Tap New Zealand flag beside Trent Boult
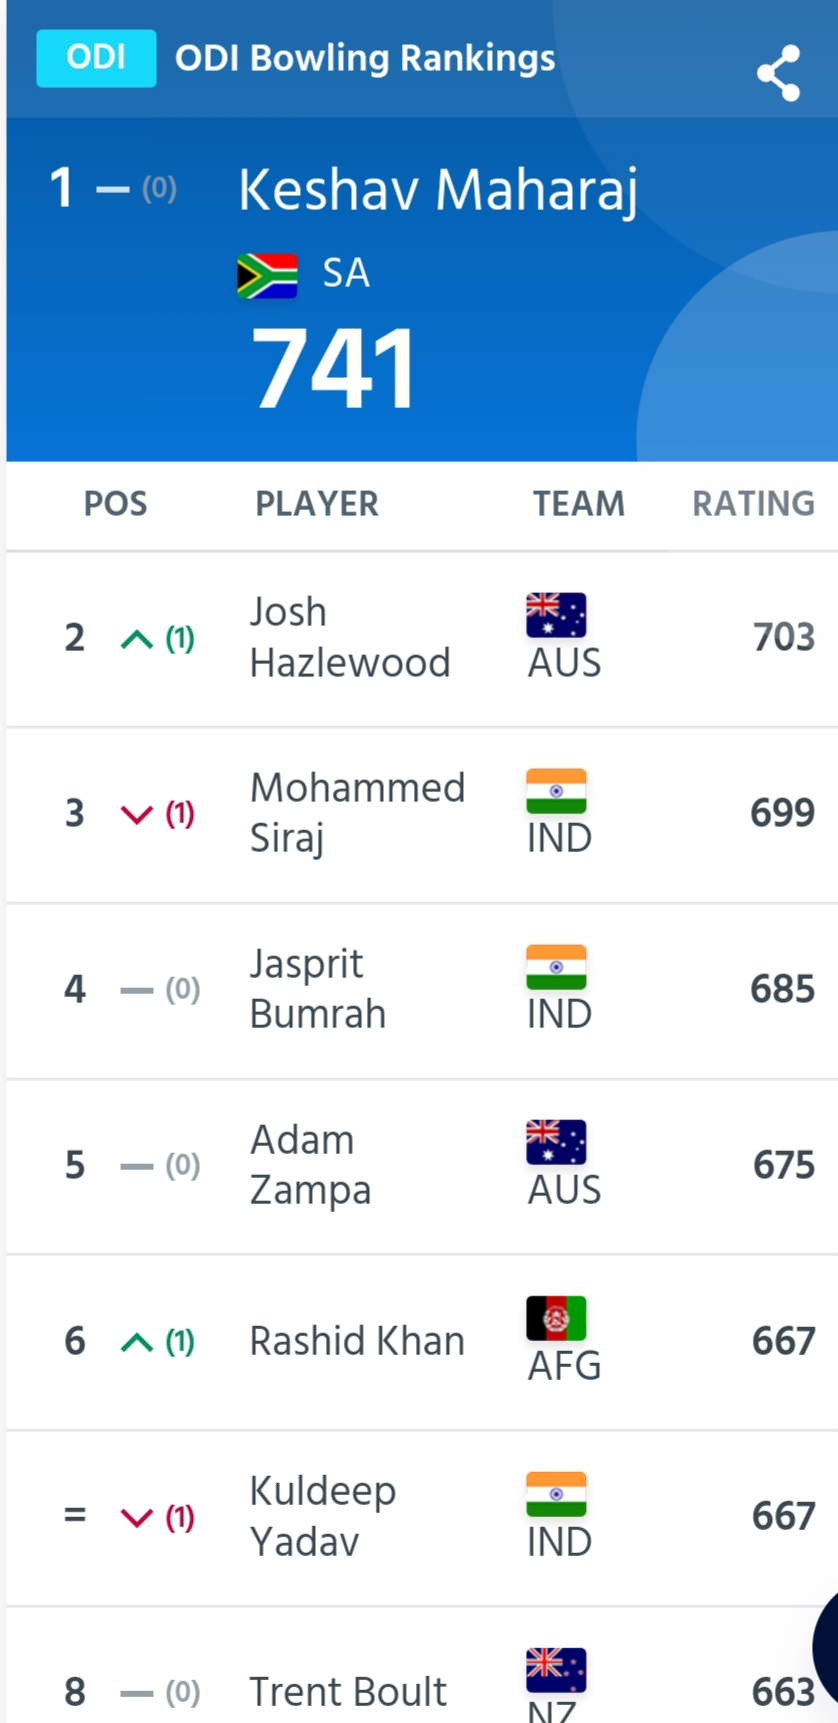Screen dimensions: 838x1723 [x=556, y=1670]
